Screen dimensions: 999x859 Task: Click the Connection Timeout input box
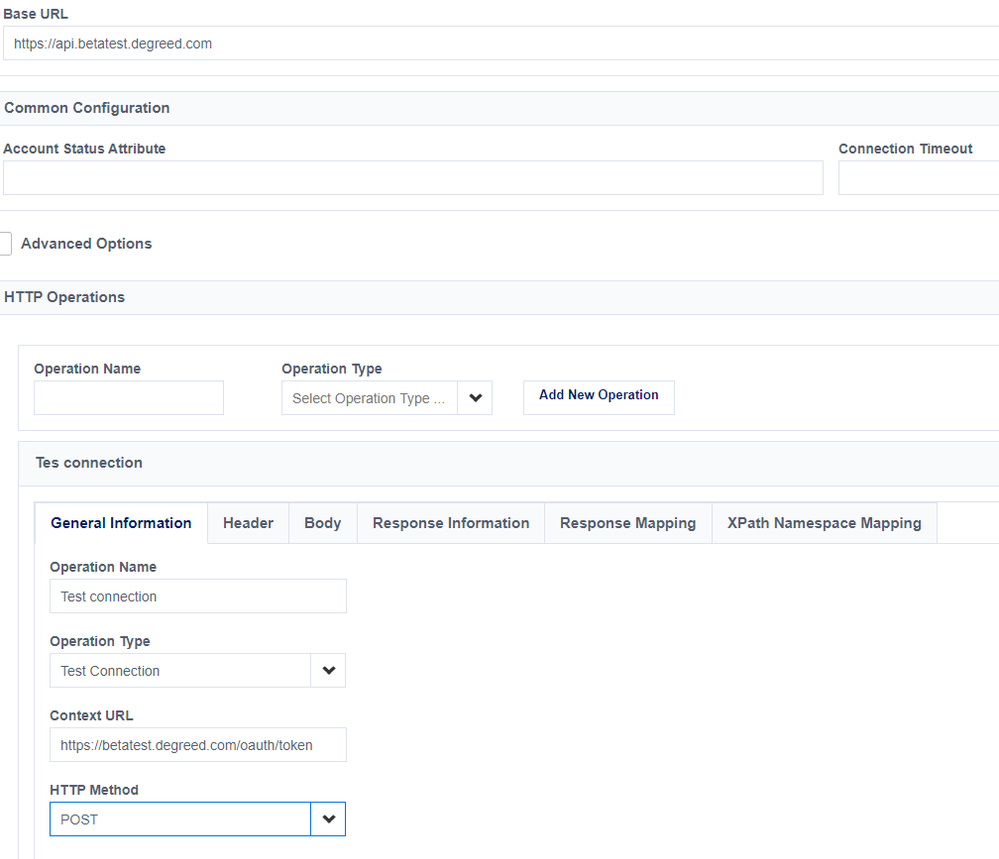(x=918, y=178)
